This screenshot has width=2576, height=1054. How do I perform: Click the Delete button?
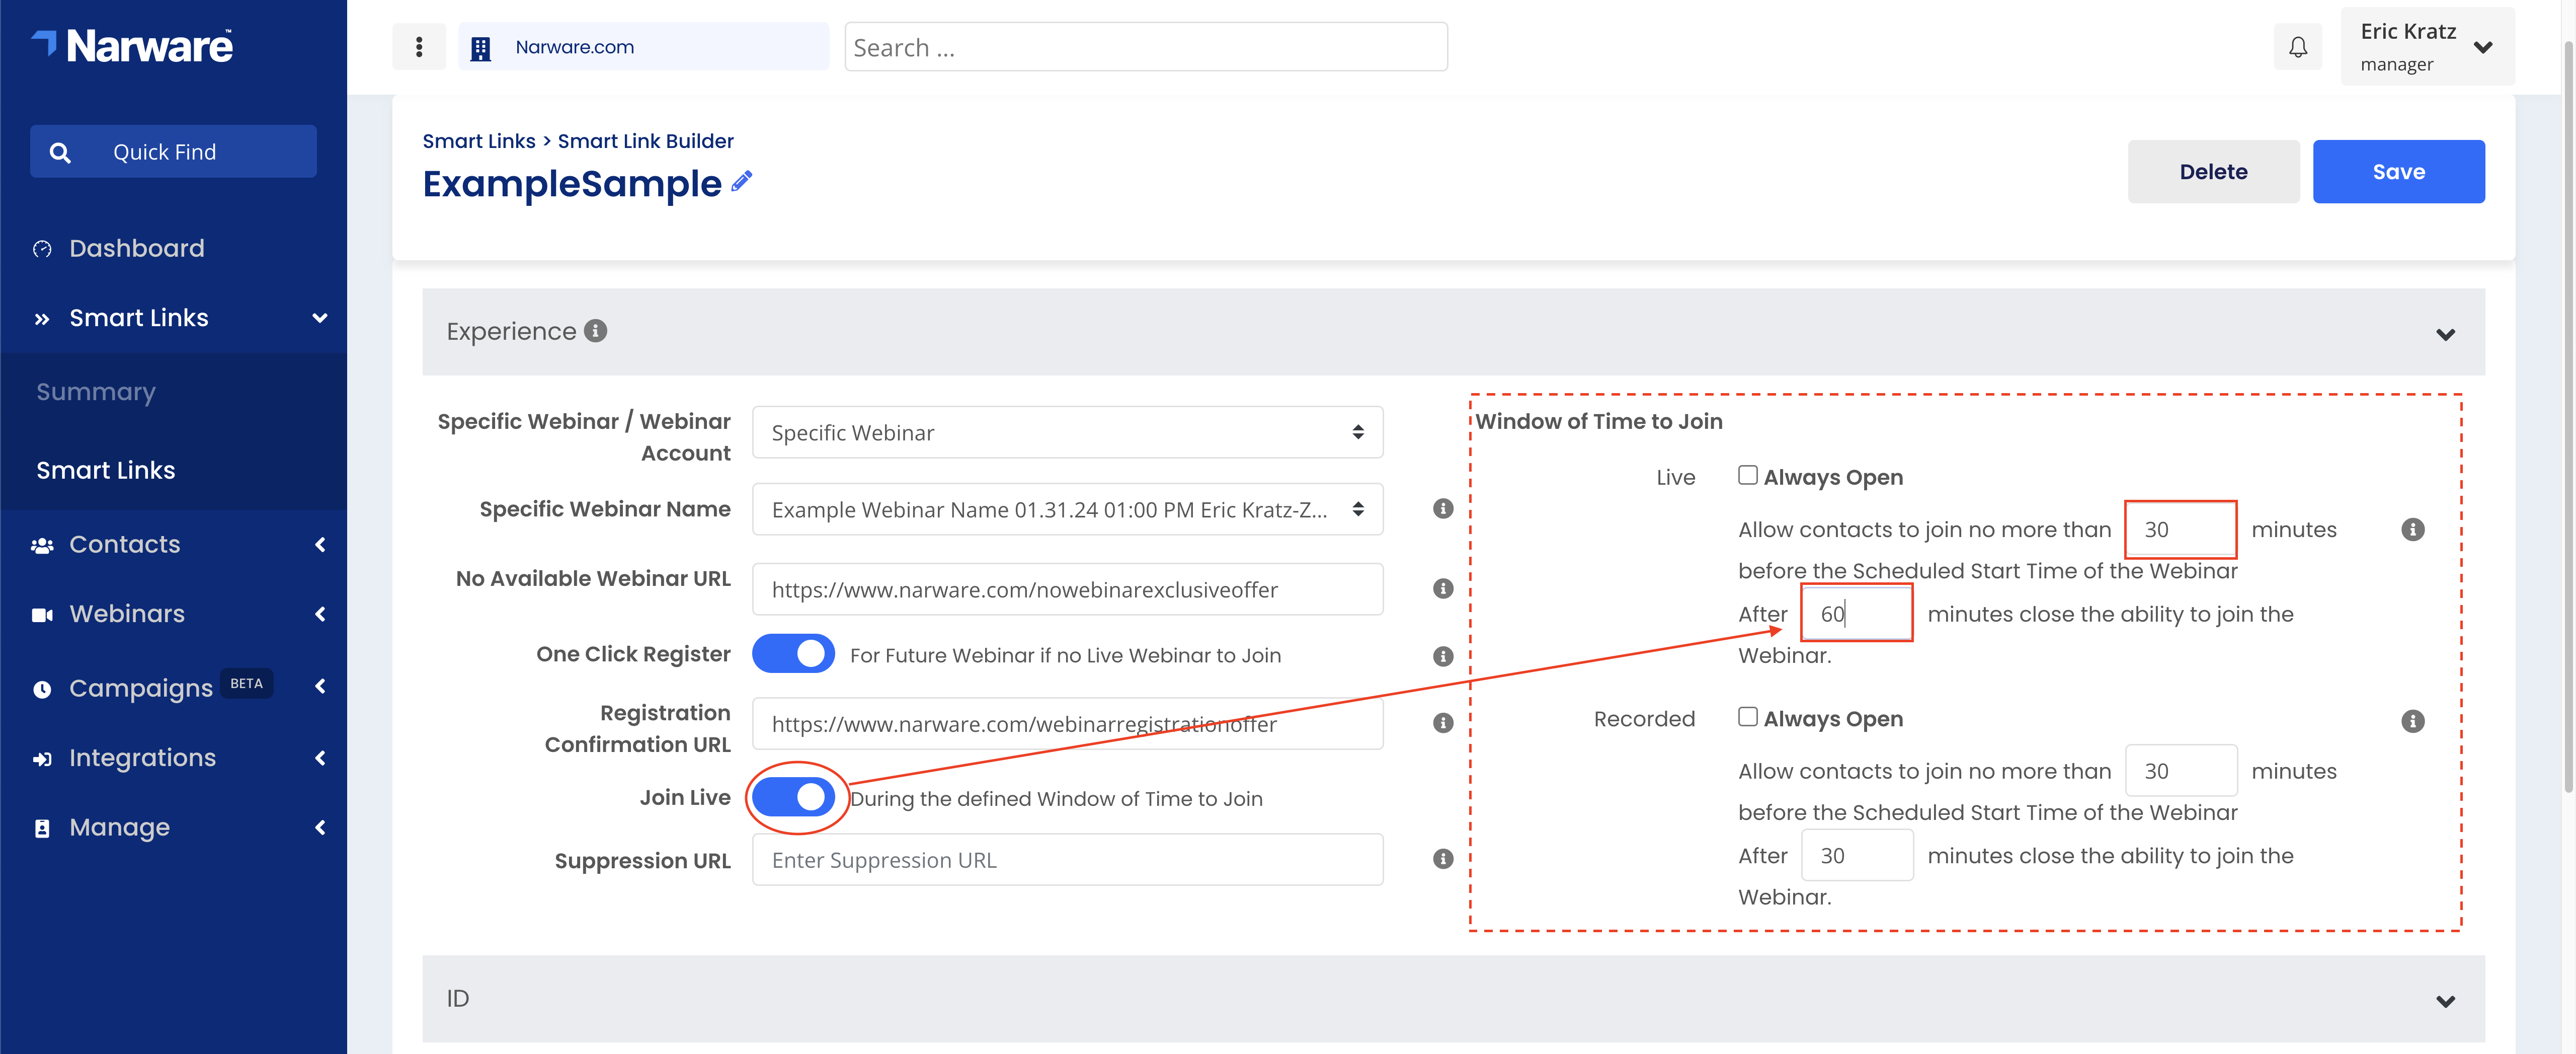tap(2213, 172)
